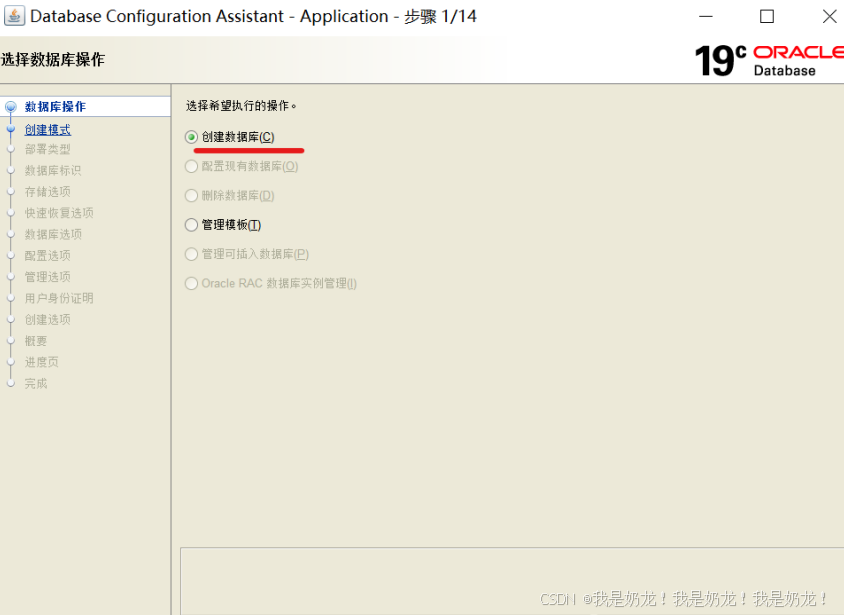Choose the 管理模板(T) radio button
The image size is (844, 615).
191,225
